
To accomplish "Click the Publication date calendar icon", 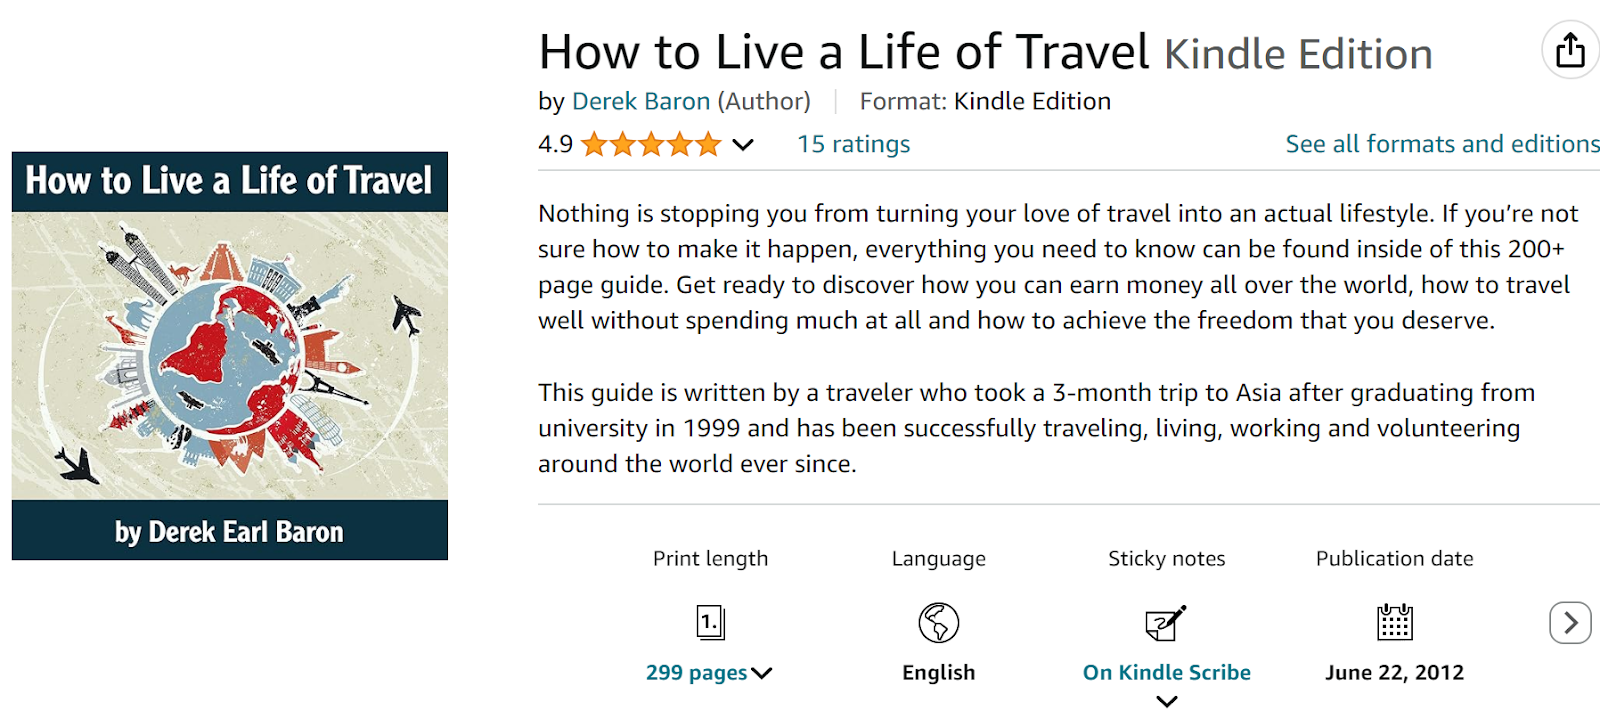I will click(x=1394, y=622).
